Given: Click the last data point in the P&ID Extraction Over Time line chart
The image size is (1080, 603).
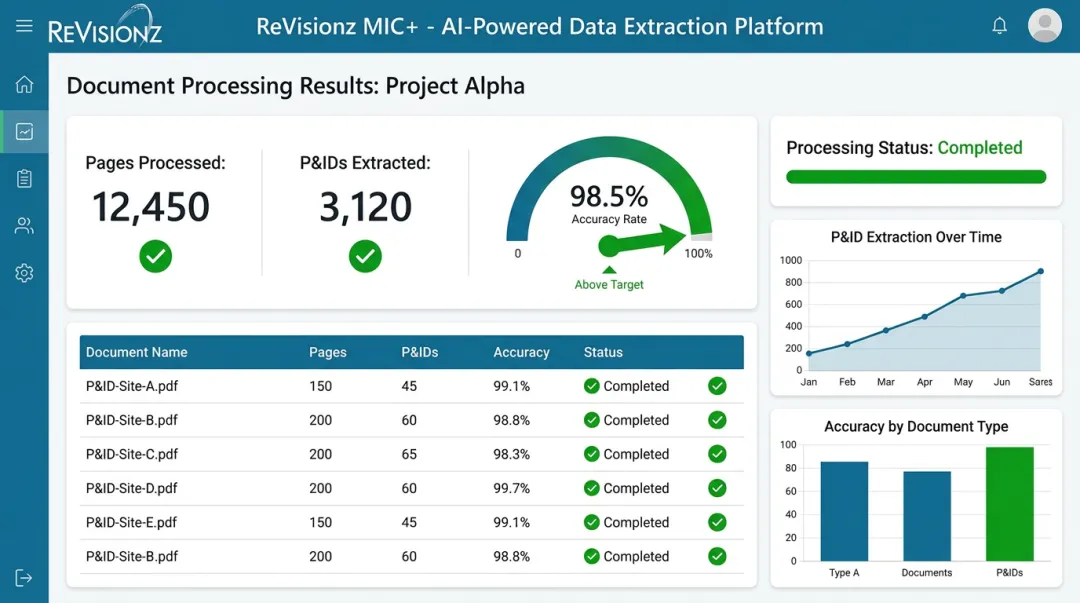Looking at the screenshot, I should [1040, 272].
